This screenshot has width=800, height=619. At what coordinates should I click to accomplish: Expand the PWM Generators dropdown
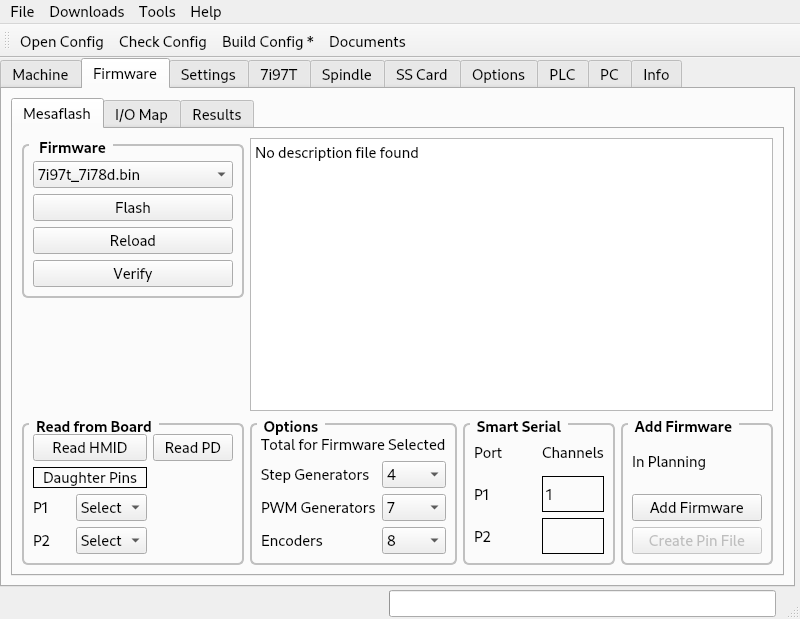click(414, 508)
